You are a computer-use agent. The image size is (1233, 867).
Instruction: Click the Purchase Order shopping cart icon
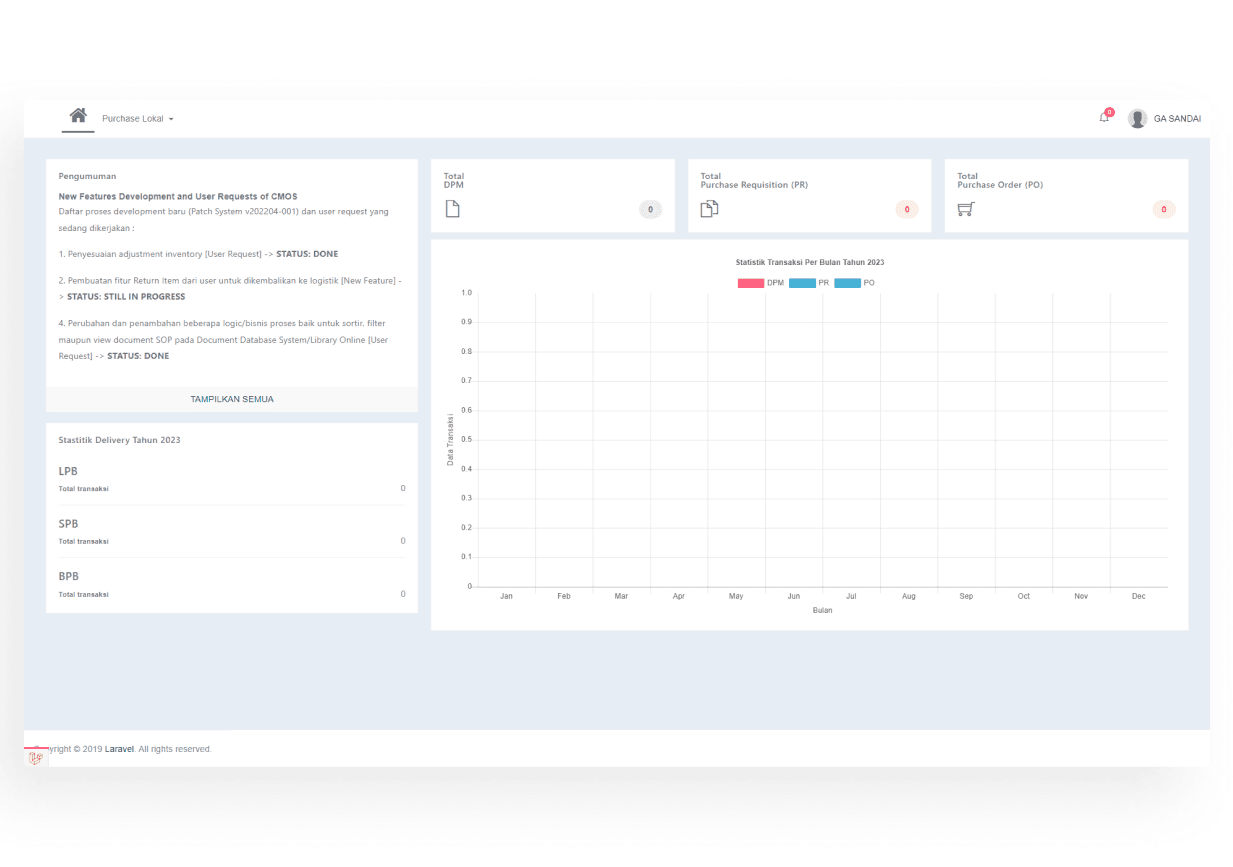click(x=966, y=208)
